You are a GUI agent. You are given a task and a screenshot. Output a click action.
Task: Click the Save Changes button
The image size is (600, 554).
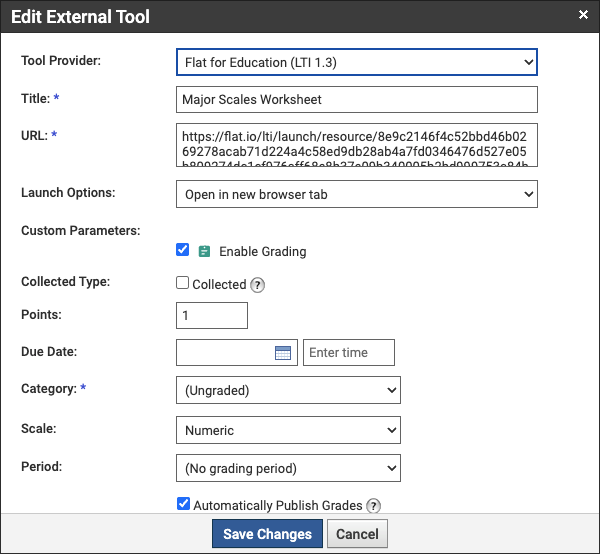click(x=267, y=534)
